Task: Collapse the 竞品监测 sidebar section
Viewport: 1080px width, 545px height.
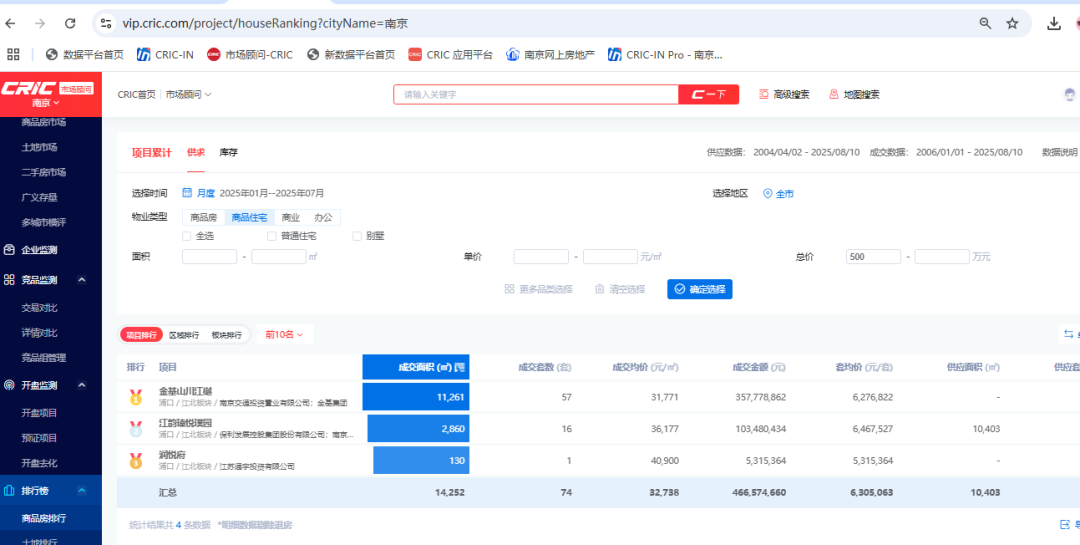Action: (82, 280)
